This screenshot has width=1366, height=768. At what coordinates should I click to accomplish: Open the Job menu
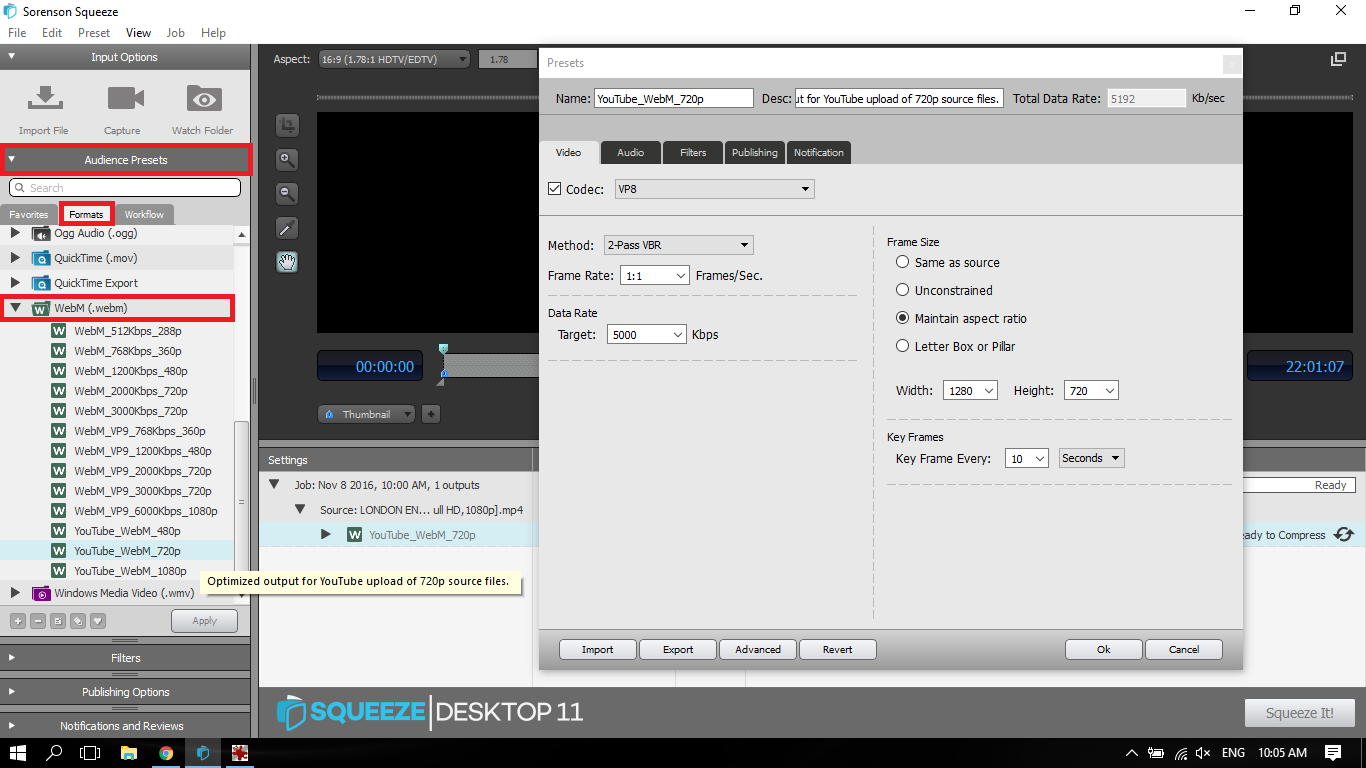click(x=175, y=33)
